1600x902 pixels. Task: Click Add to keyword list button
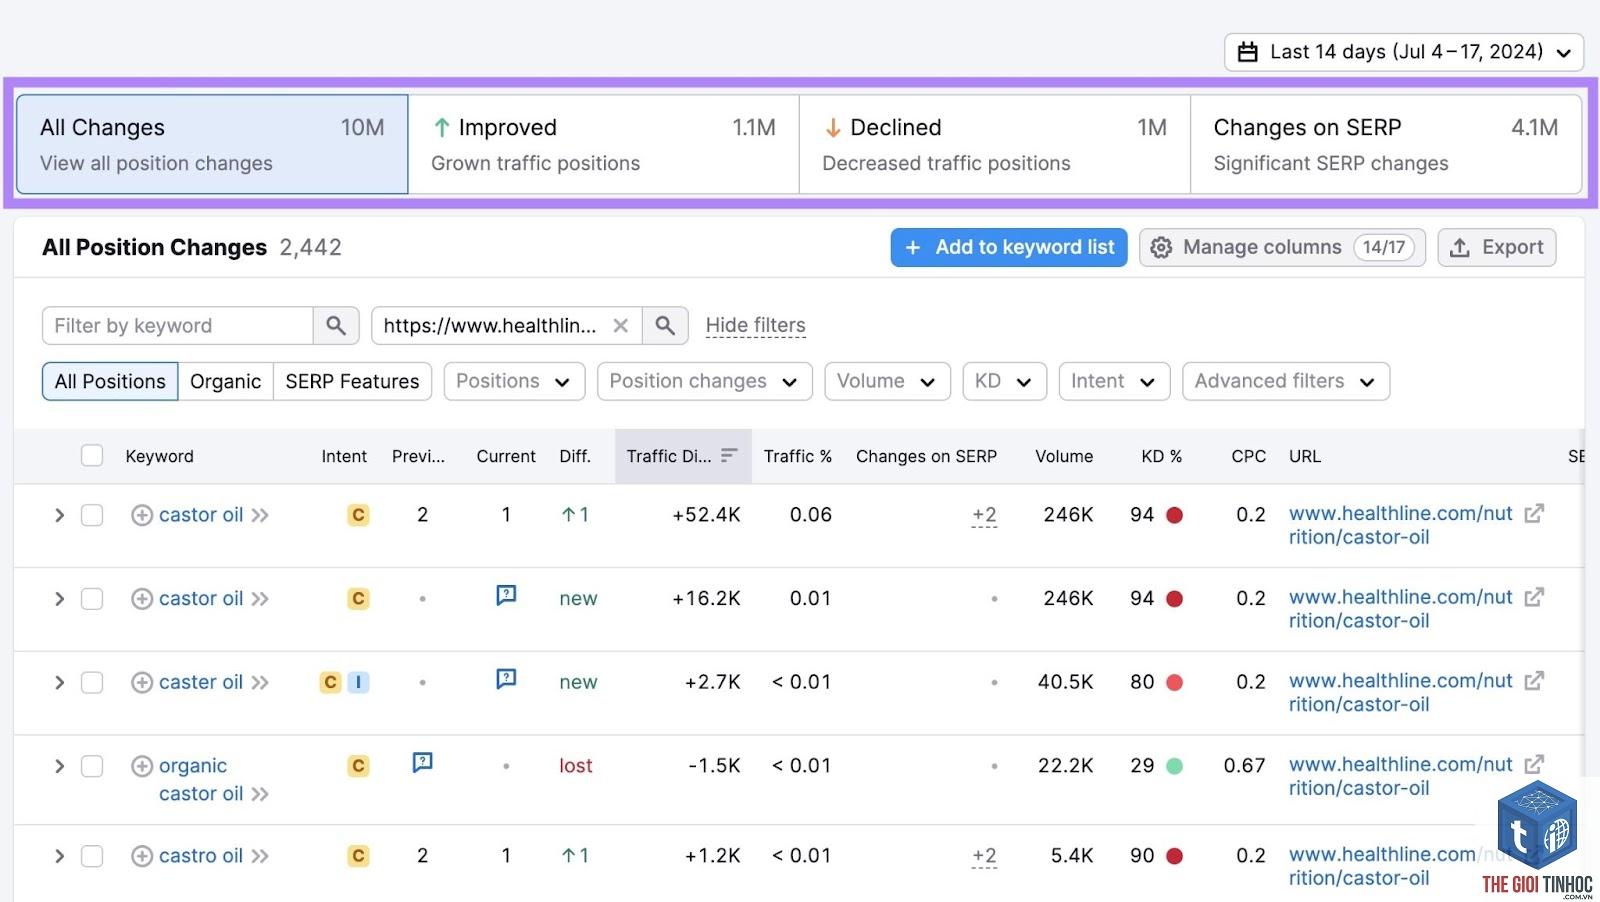pyautogui.click(x=1009, y=247)
